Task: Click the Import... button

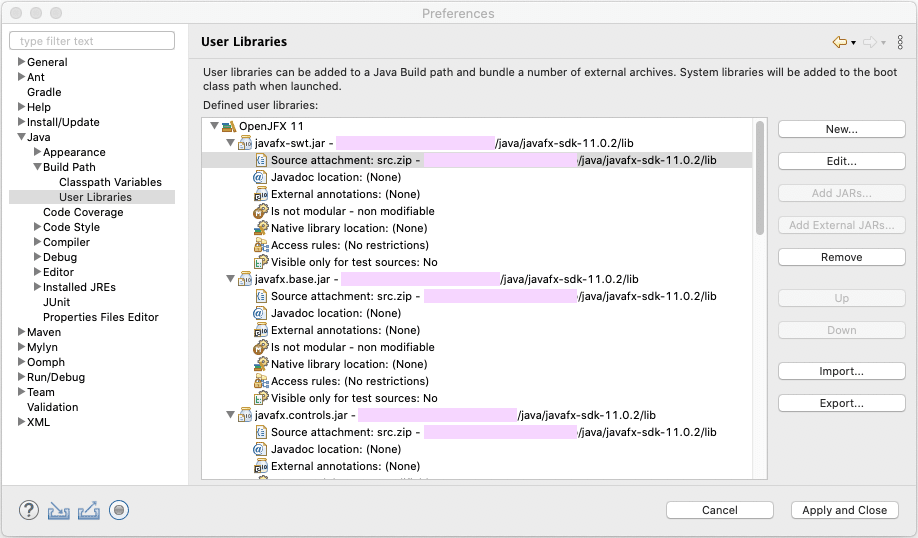Action: pyautogui.click(x=841, y=371)
